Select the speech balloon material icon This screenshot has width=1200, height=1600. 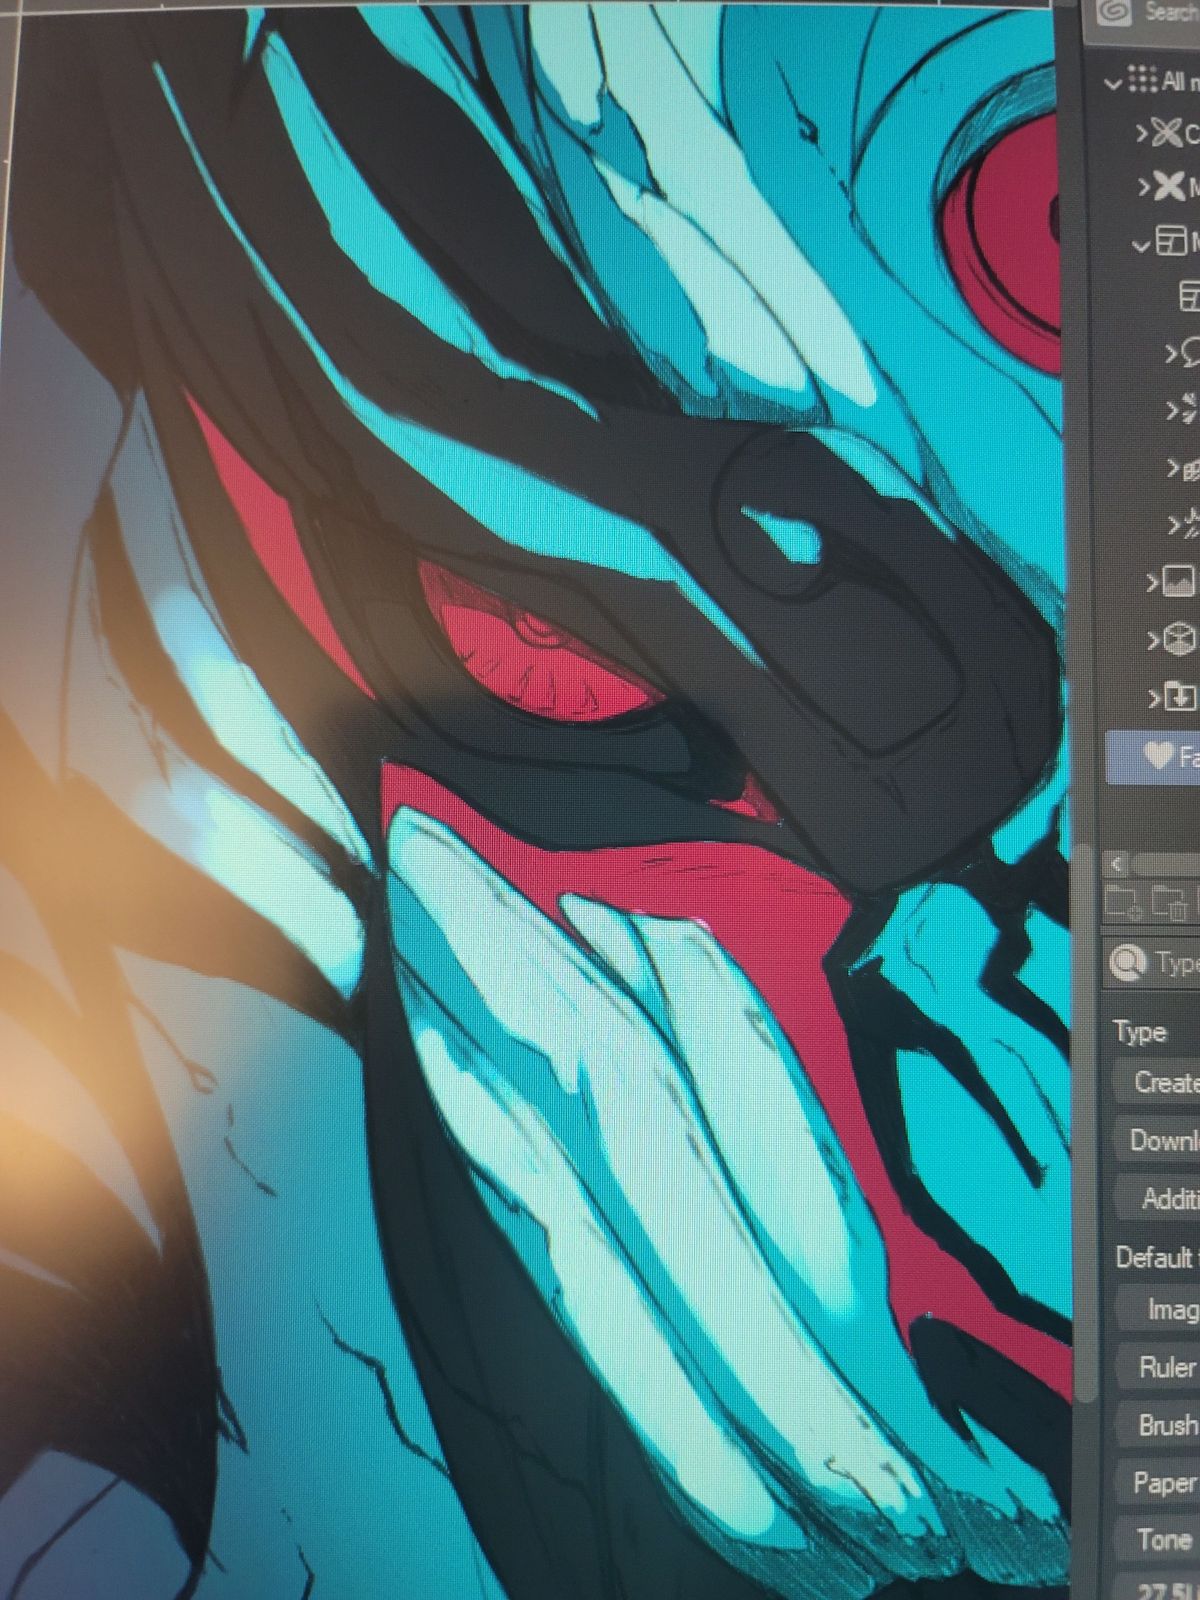click(1191, 351)
